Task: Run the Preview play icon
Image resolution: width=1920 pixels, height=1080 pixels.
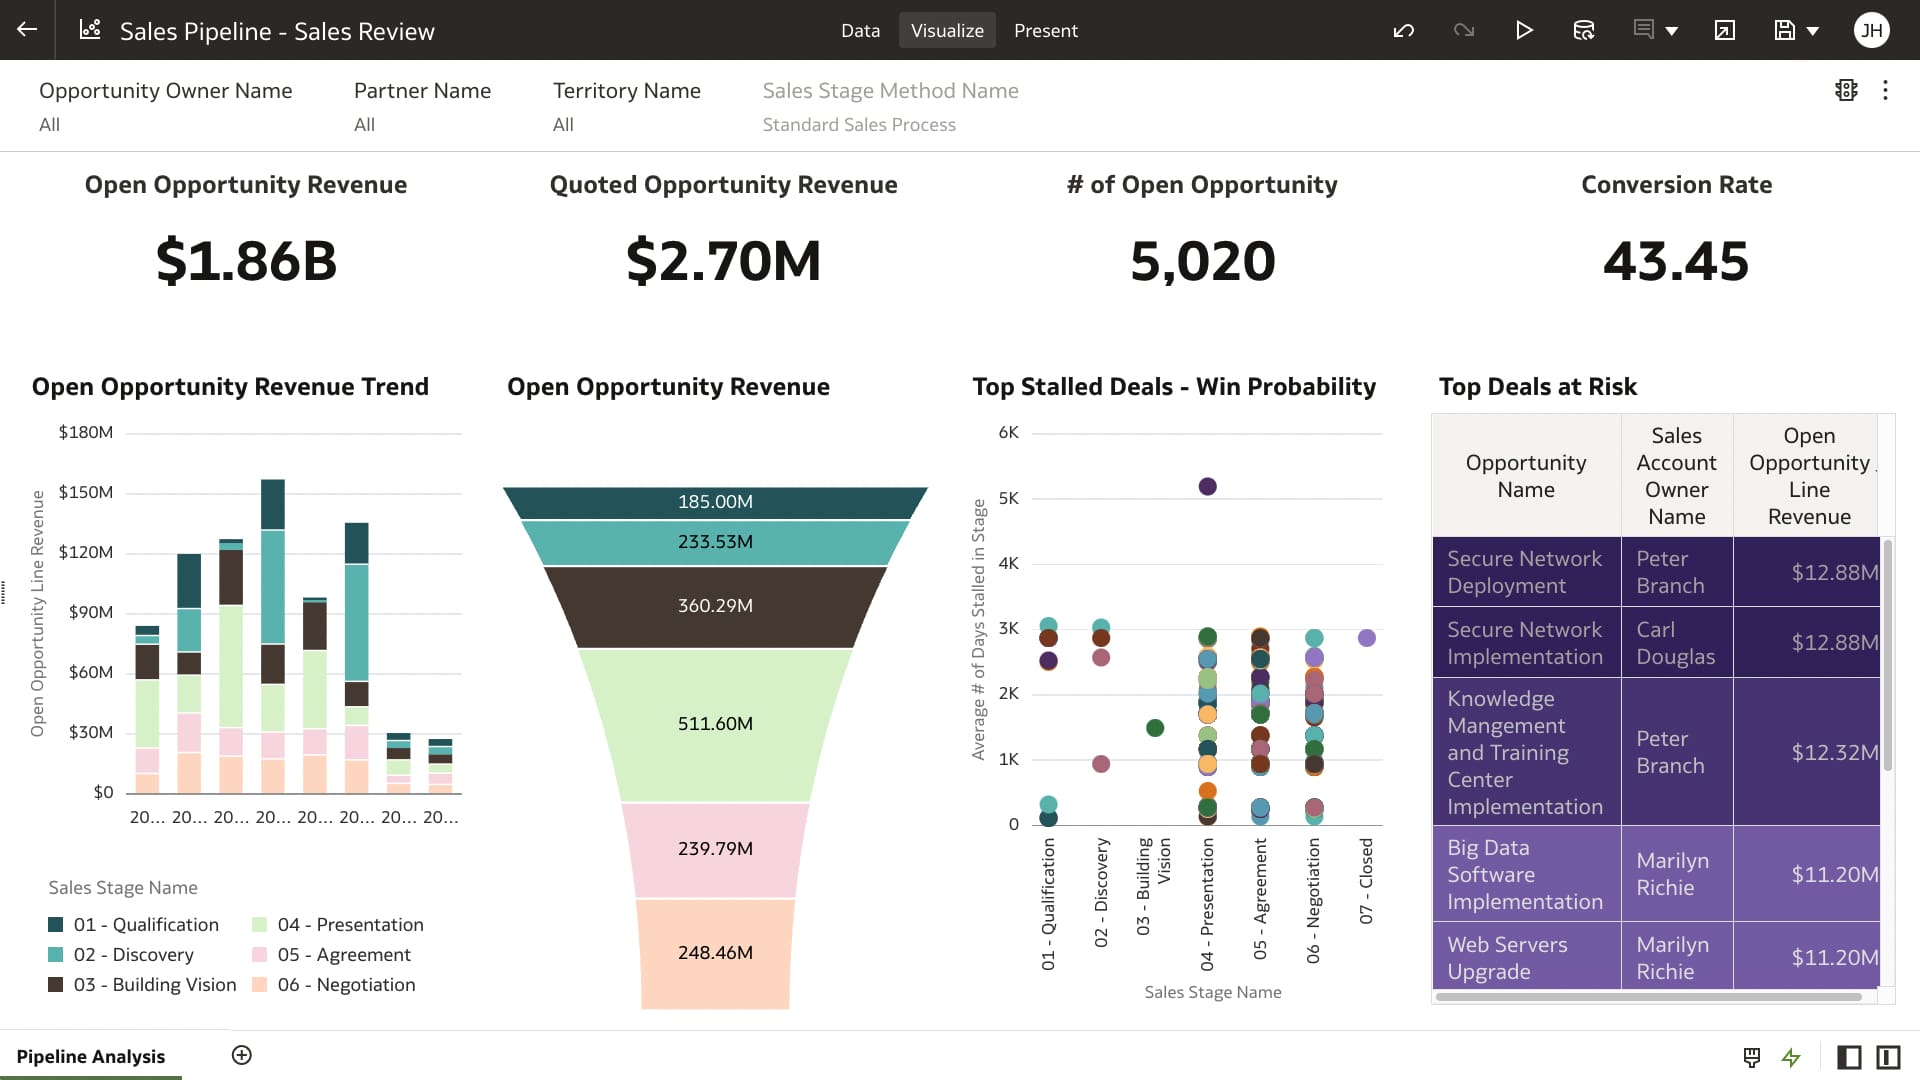Action: coord(1524,30)
